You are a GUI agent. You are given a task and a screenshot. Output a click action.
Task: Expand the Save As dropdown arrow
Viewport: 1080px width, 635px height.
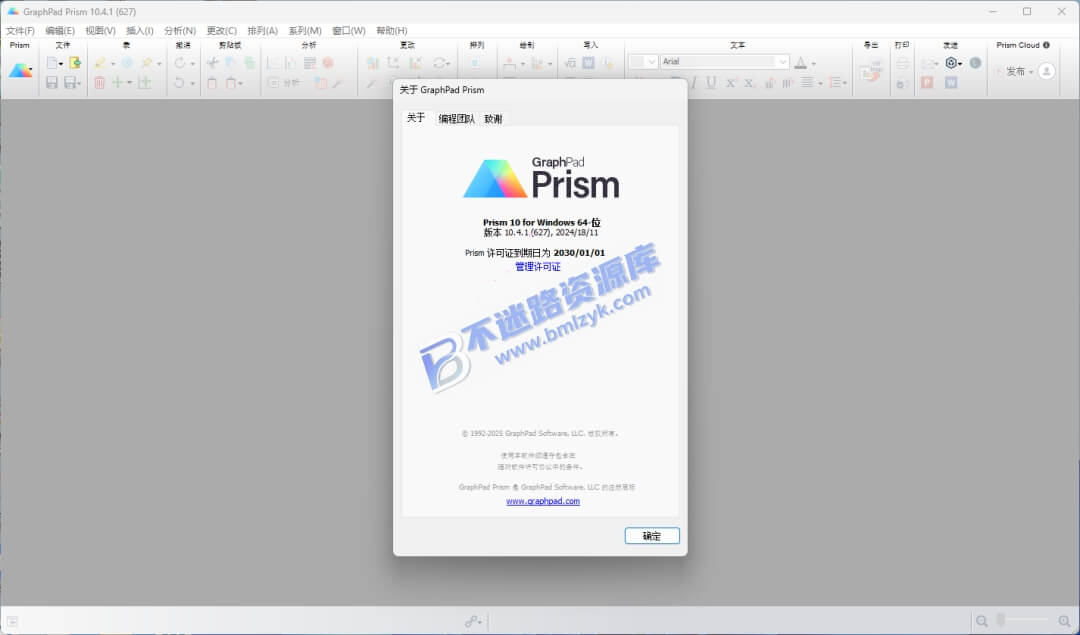[x=79, y=84]
